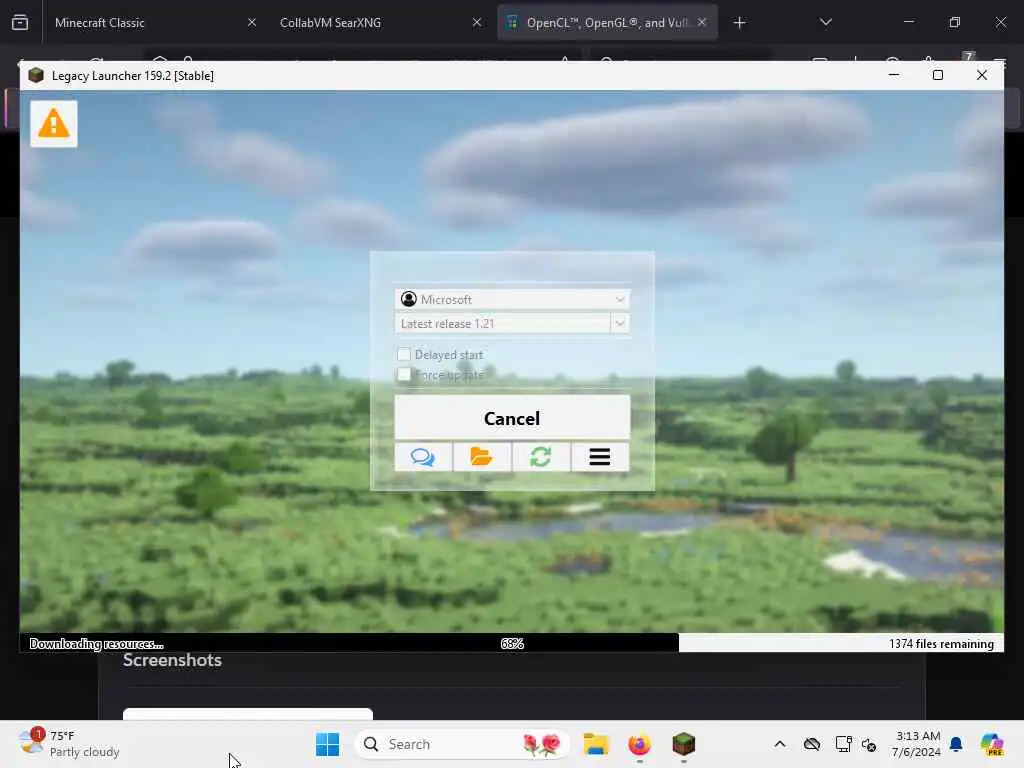
Task: Click the Legacy Launcher title bar block icon
Action: click(36, 75)
